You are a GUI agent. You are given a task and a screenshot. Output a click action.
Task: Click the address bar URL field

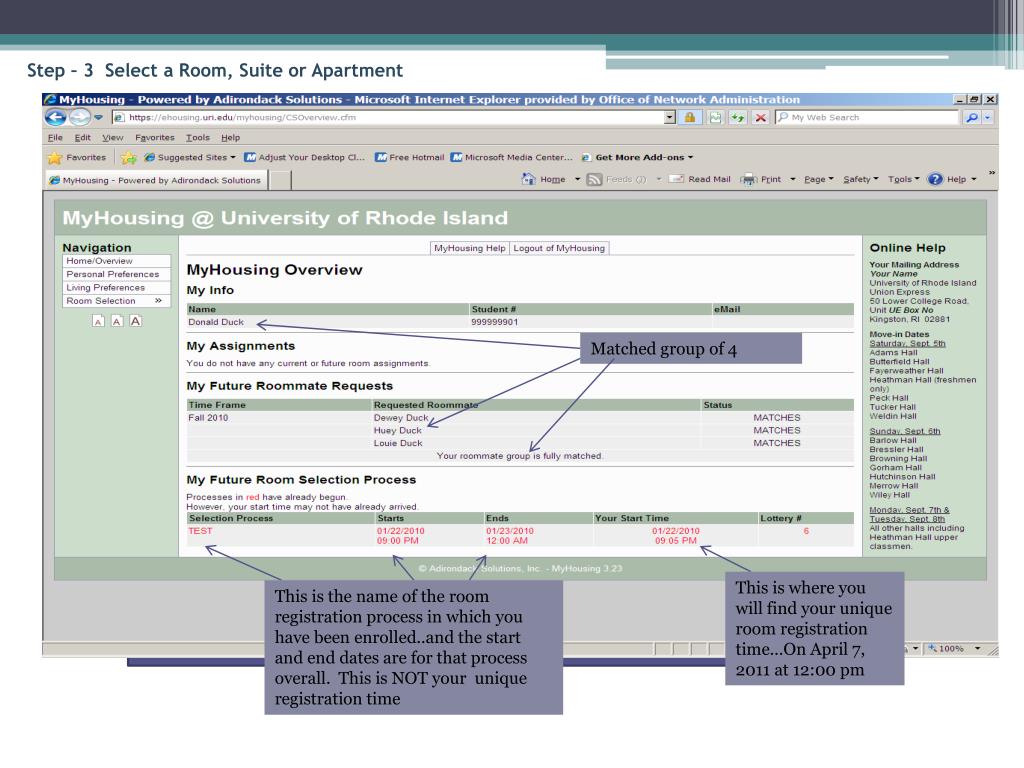click(389, 118)
